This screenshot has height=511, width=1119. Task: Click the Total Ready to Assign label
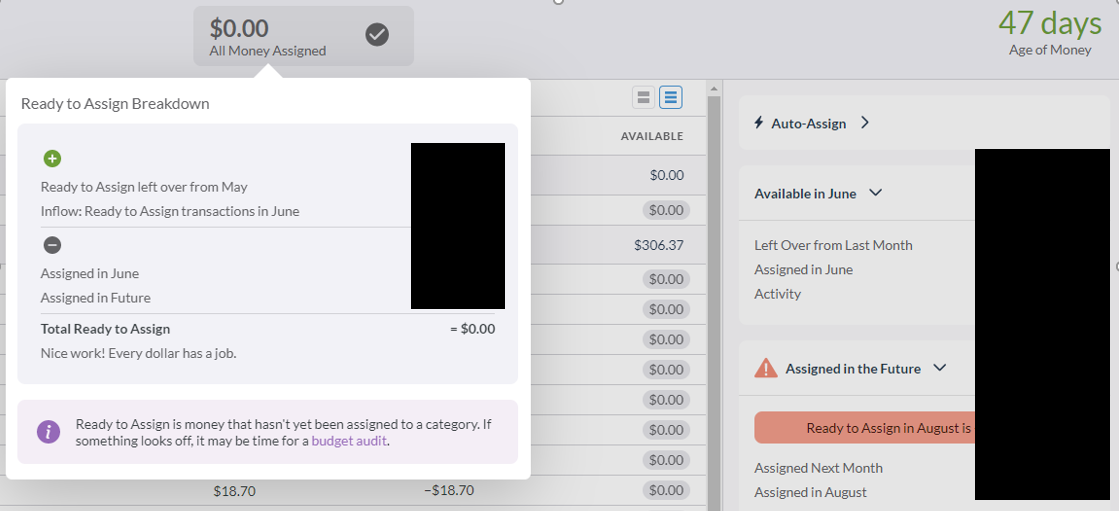[105, 329]
